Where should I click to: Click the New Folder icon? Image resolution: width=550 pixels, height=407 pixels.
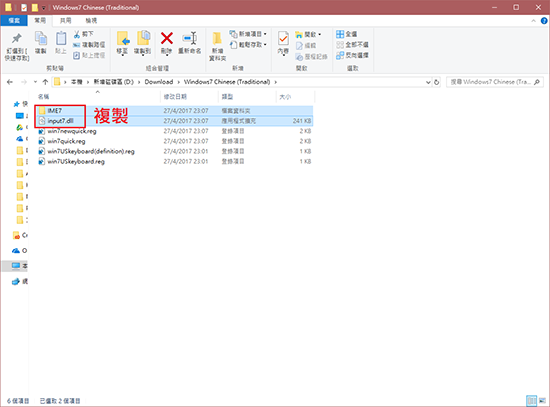pyautogui.click(x=217, y=38)
